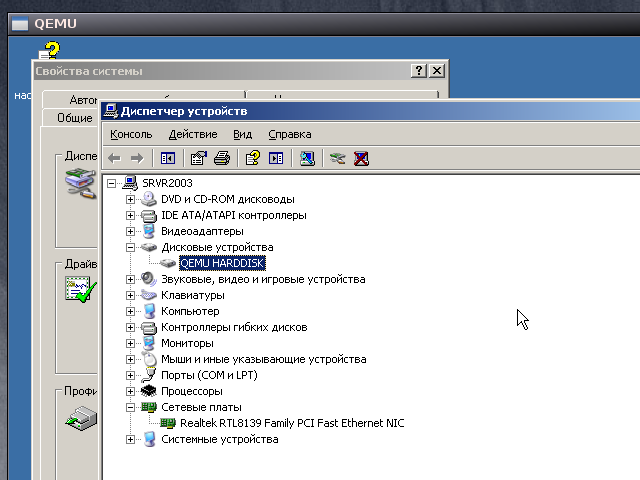Select Контроллеры гибких дисков label
The image size is (640, 480).
coord(234,327)
